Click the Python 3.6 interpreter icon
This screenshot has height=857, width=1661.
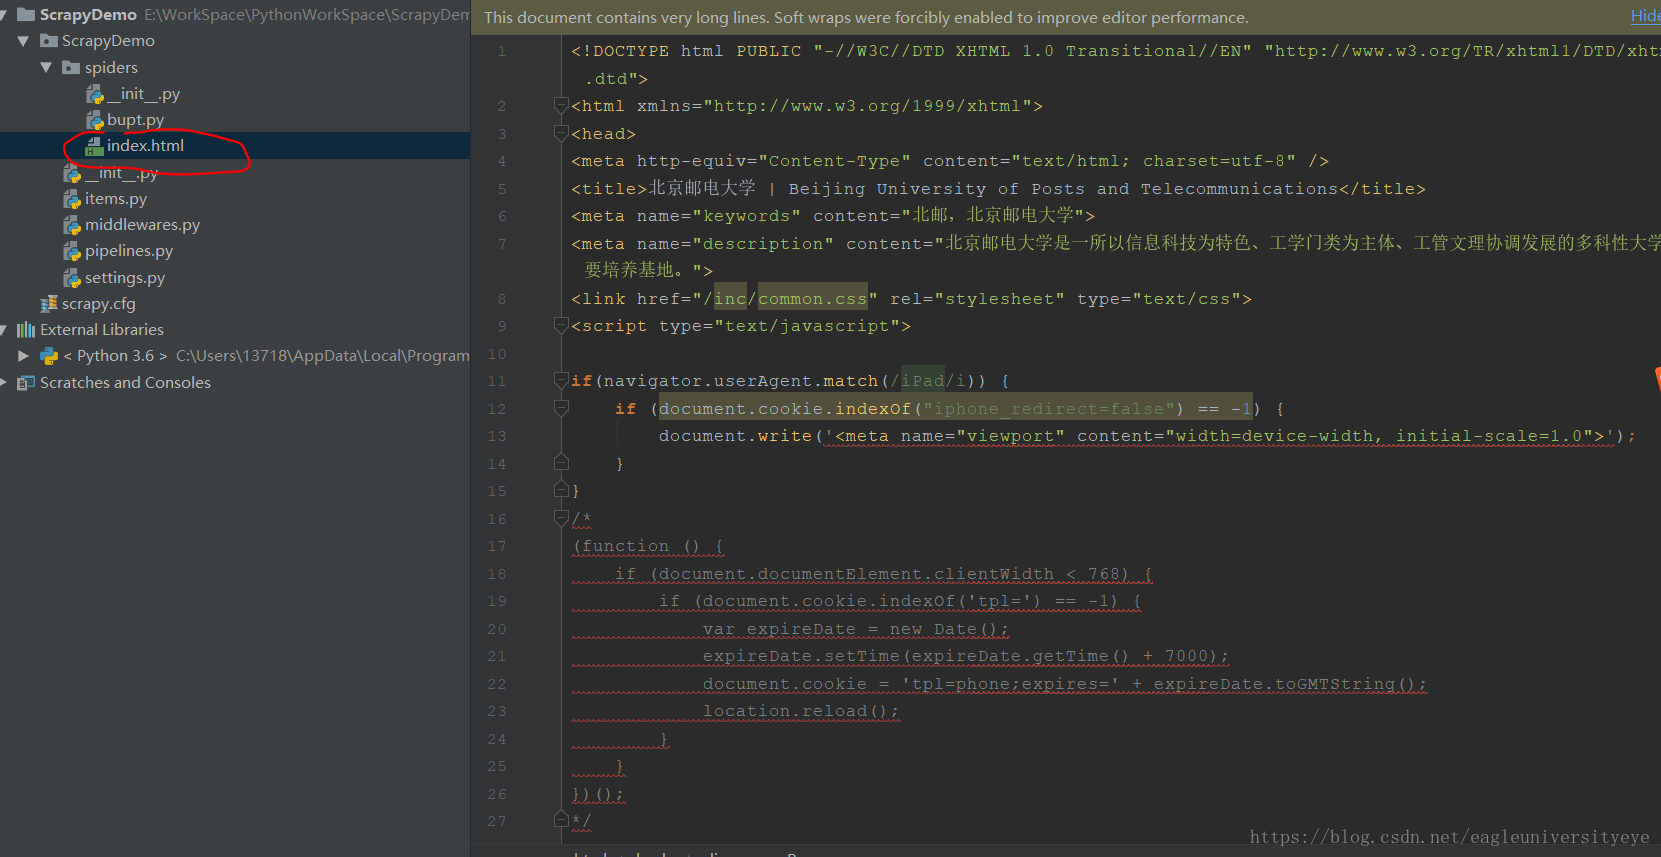coord(49,356)
